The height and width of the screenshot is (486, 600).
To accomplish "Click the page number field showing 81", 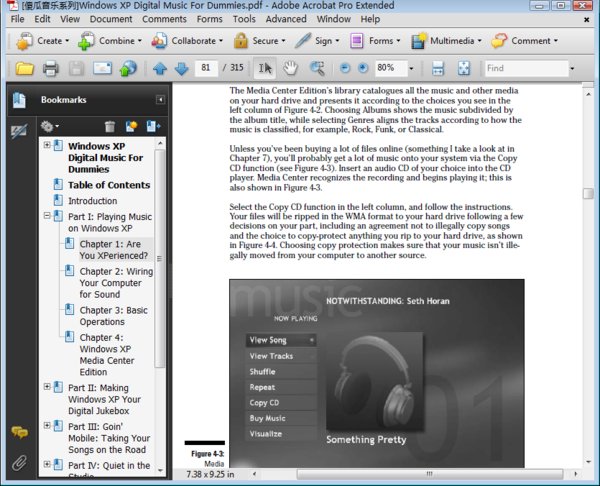I will (x=206, y=68).
